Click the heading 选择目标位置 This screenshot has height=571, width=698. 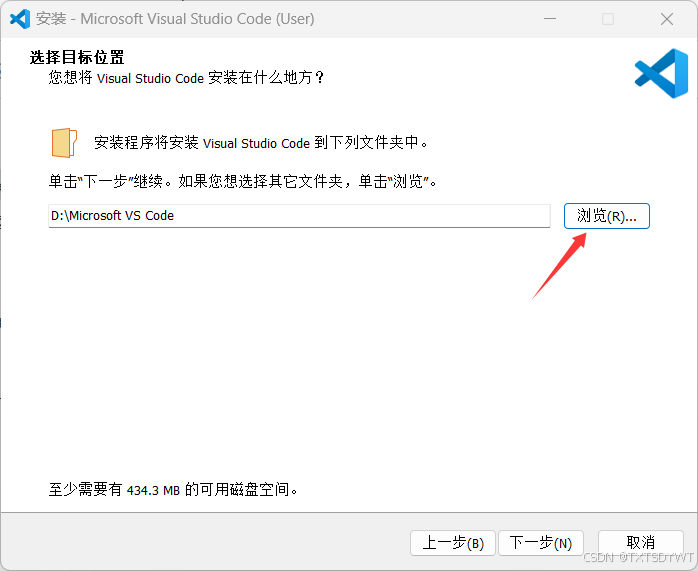(77, 57)
